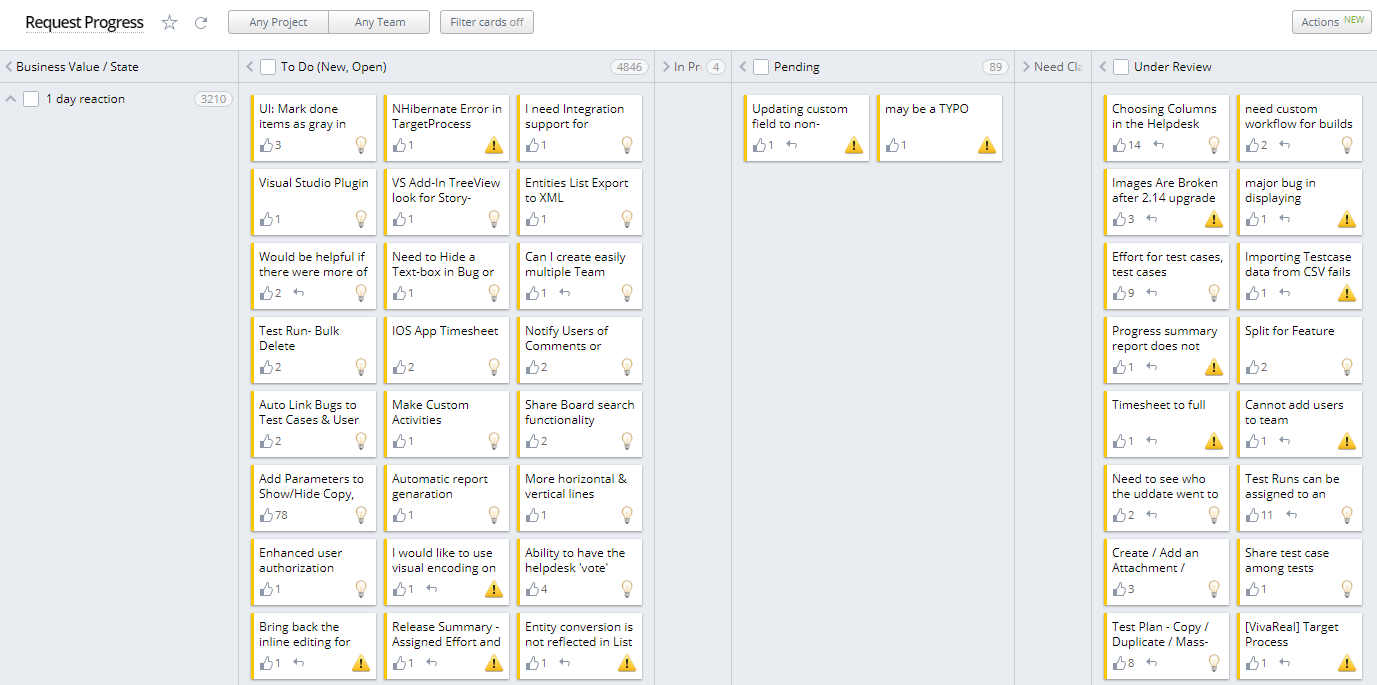1377x685 pixels.
Task: Click the refresh icon next to the star
Action: point(198,21)
